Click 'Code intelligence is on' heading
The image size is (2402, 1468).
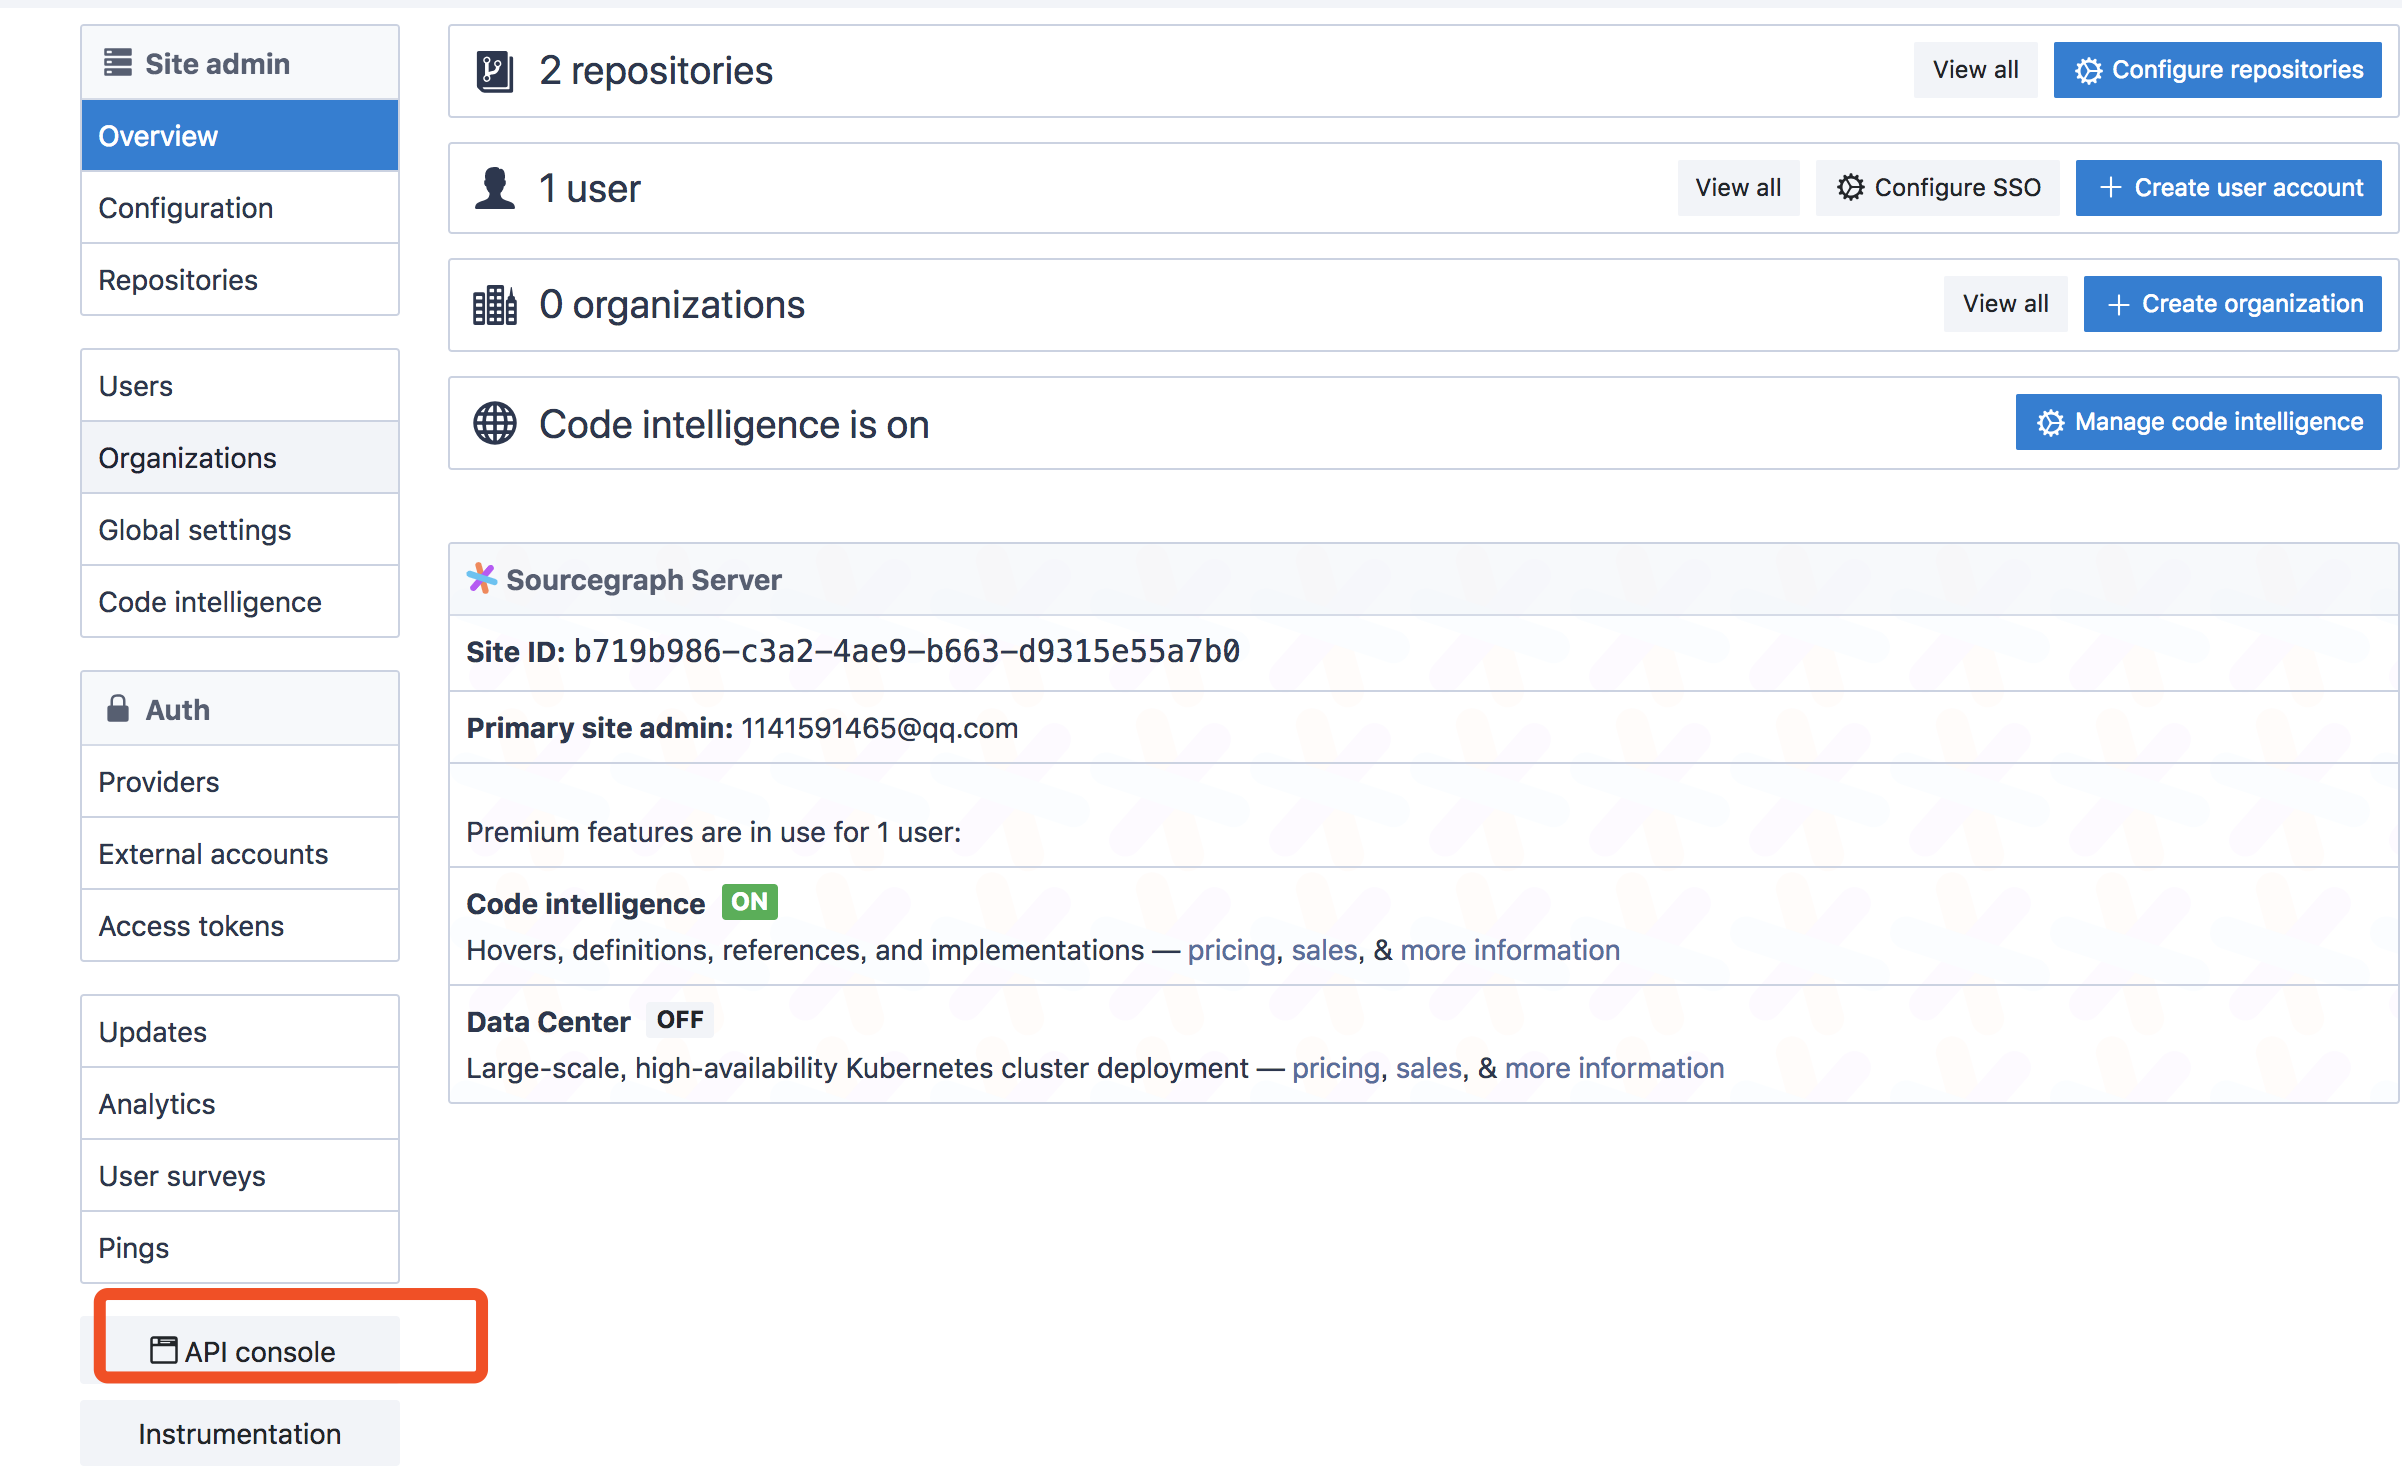pos(734,424)
